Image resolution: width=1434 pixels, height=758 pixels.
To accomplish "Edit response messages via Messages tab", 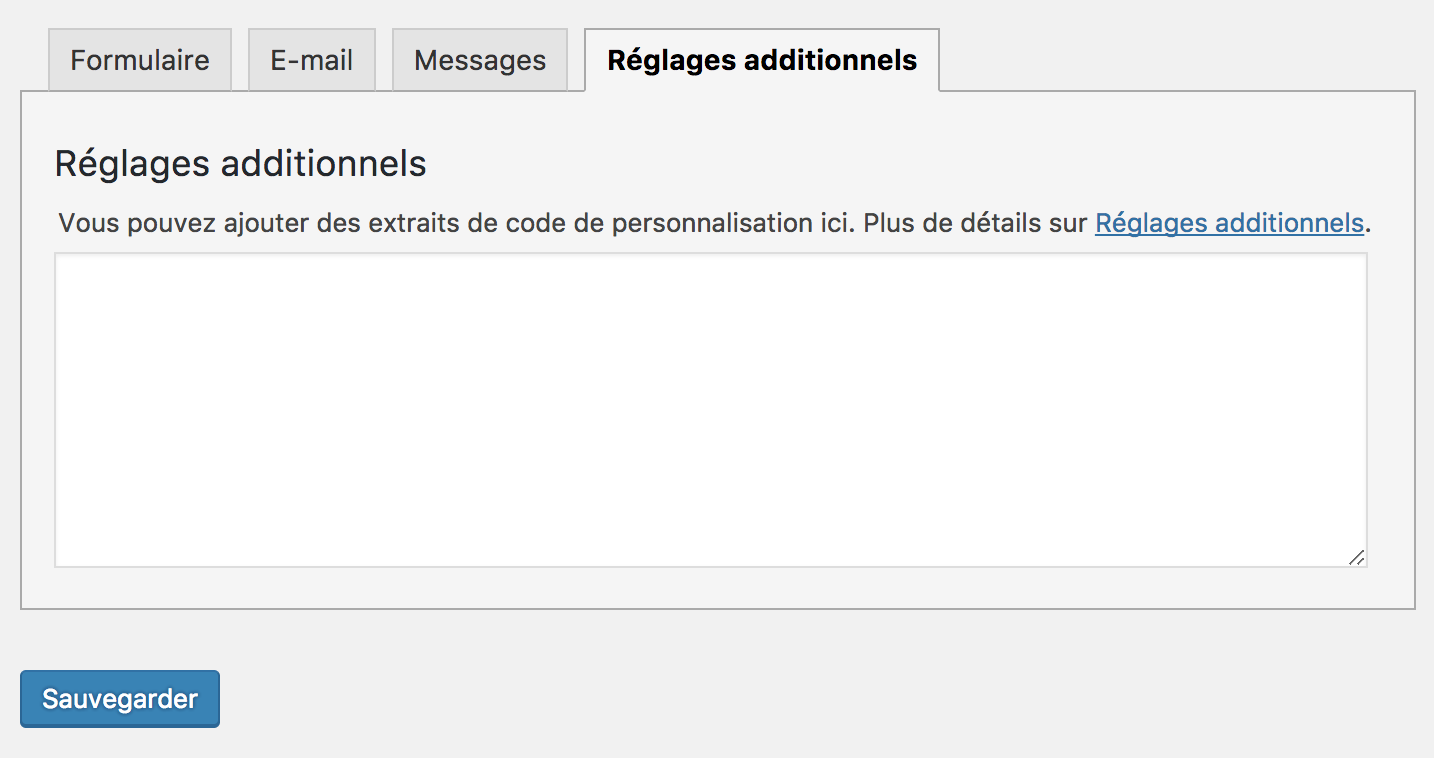I will pyautogui.click(x=480, y=59).
